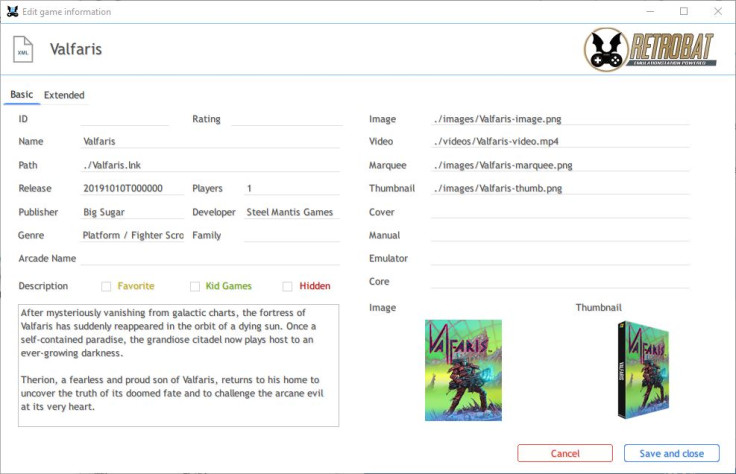This screenshot has width=736, height=474.
Task: Focus the Arcade Name field
Action: (210, 258)
